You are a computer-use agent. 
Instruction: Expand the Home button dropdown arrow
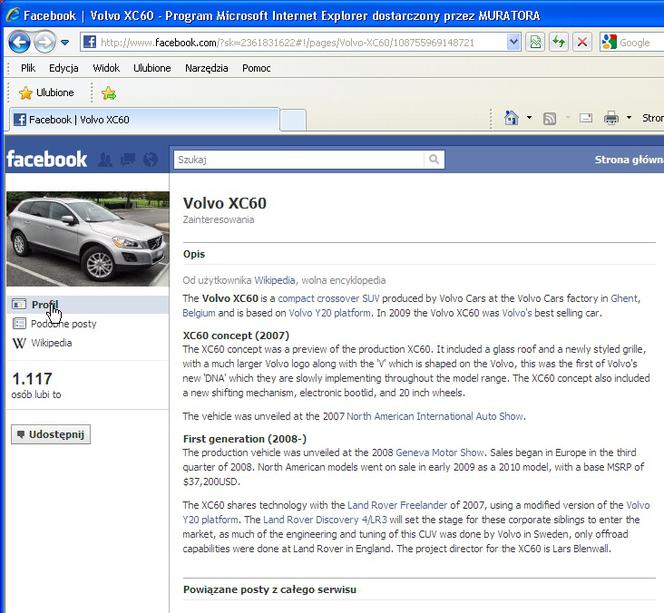tap(529, 117)
